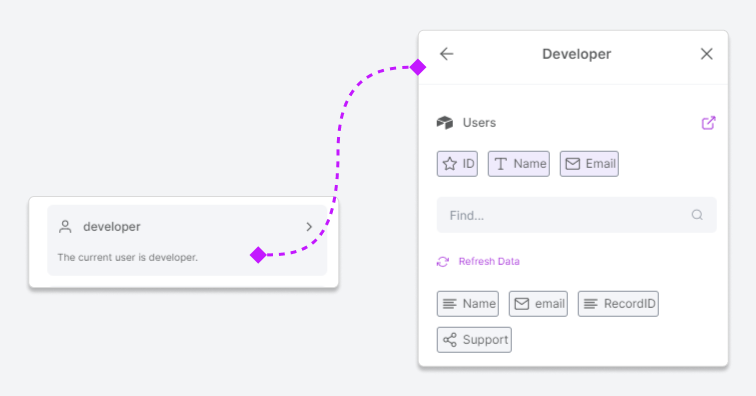Close the Developer panel

706,54
